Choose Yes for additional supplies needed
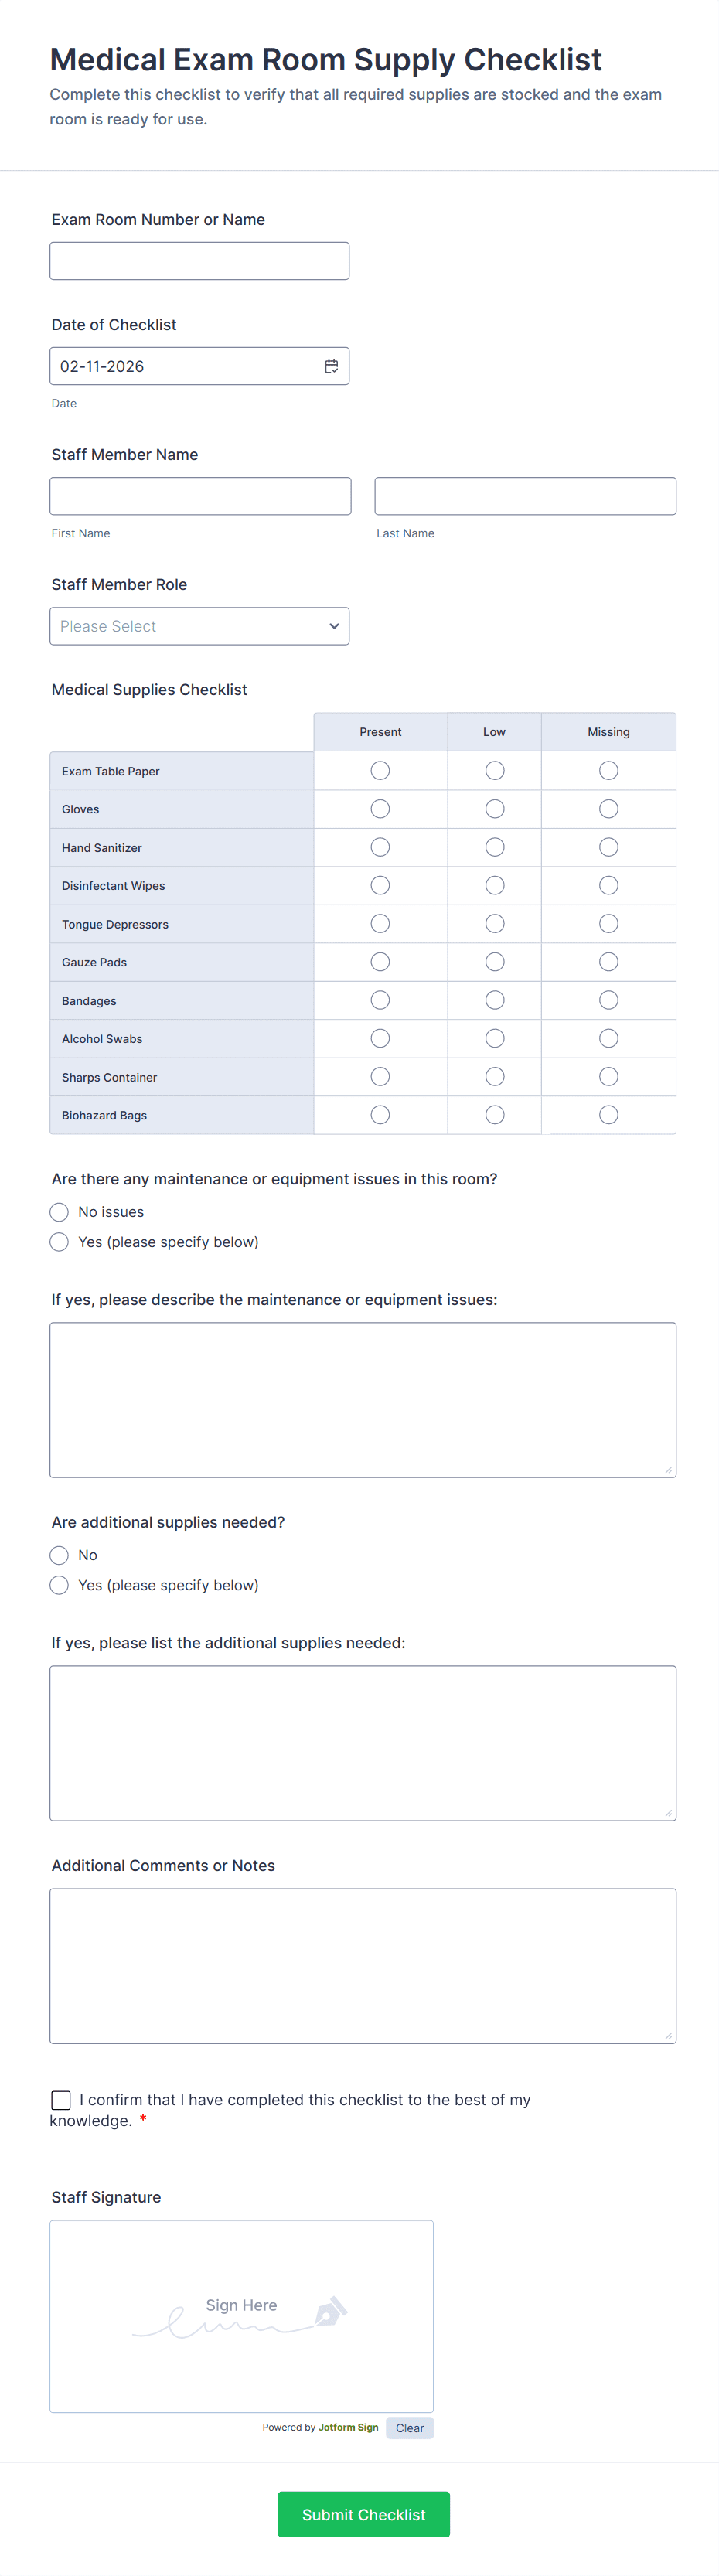Screen dimensions: 719x2576 [x=60, y=1585]
